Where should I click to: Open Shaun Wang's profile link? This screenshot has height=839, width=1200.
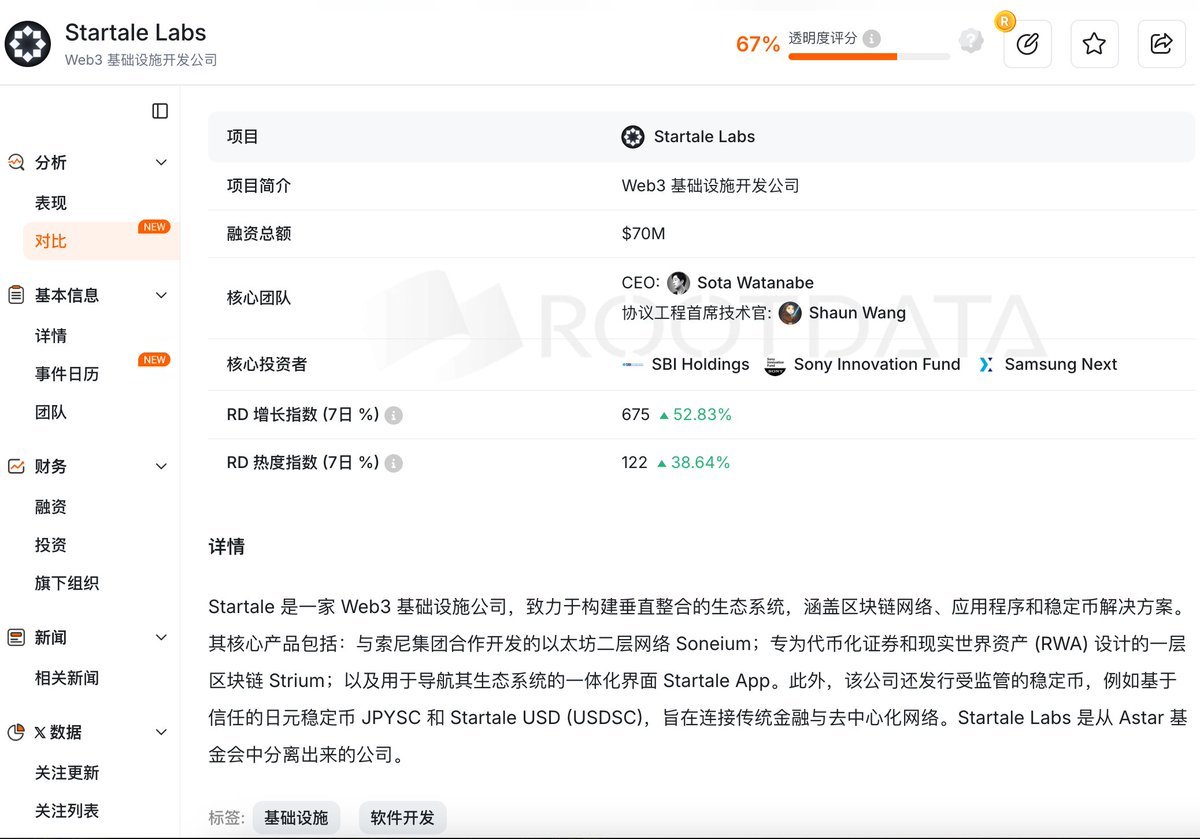pyautogui.click(x=857, y=313)
